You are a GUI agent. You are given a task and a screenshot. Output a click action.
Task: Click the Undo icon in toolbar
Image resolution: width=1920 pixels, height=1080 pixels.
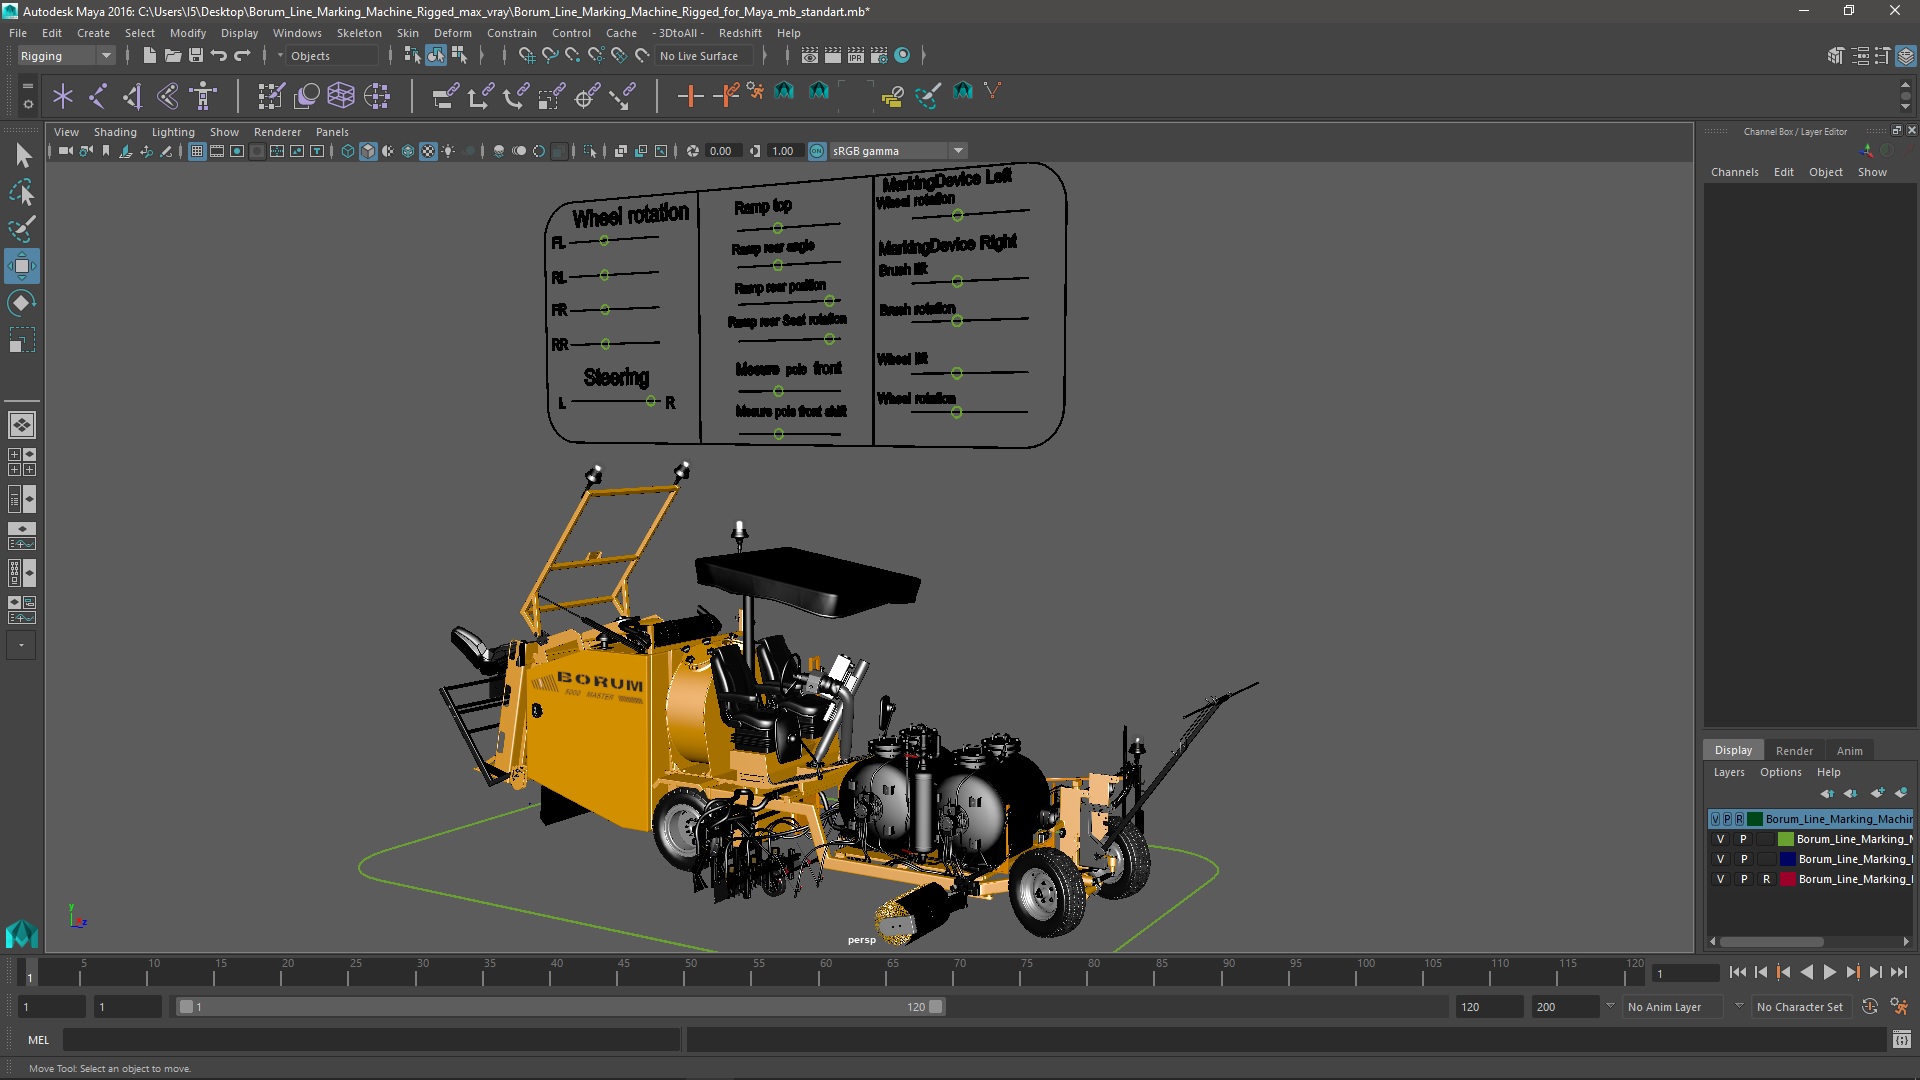pos(219,56)
